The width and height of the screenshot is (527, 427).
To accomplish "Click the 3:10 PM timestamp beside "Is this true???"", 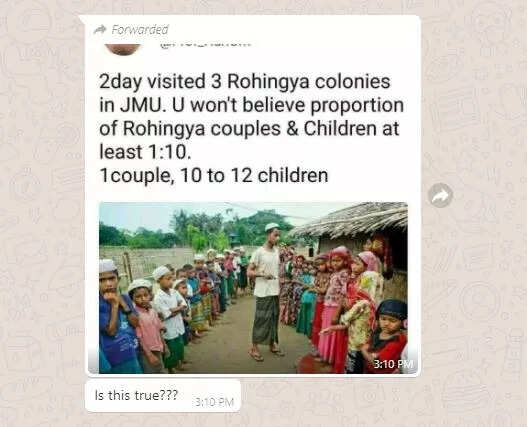I will (x=214, y=402).
